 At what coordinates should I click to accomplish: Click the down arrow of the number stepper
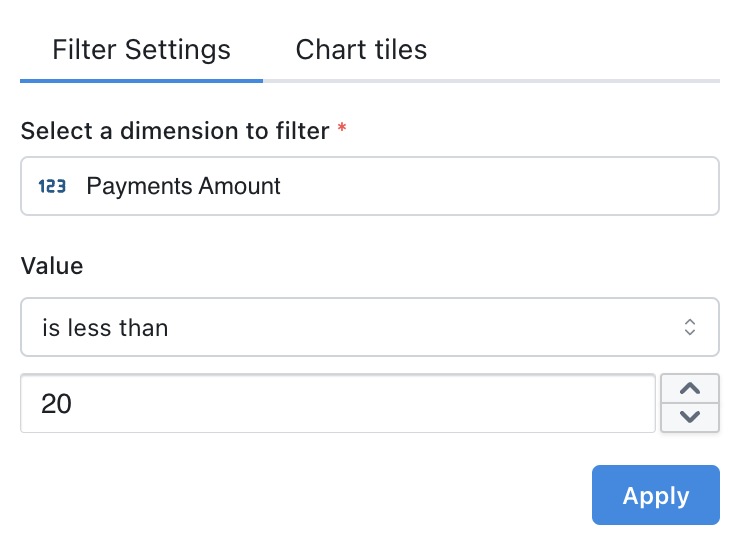click(x=690, y=417)
